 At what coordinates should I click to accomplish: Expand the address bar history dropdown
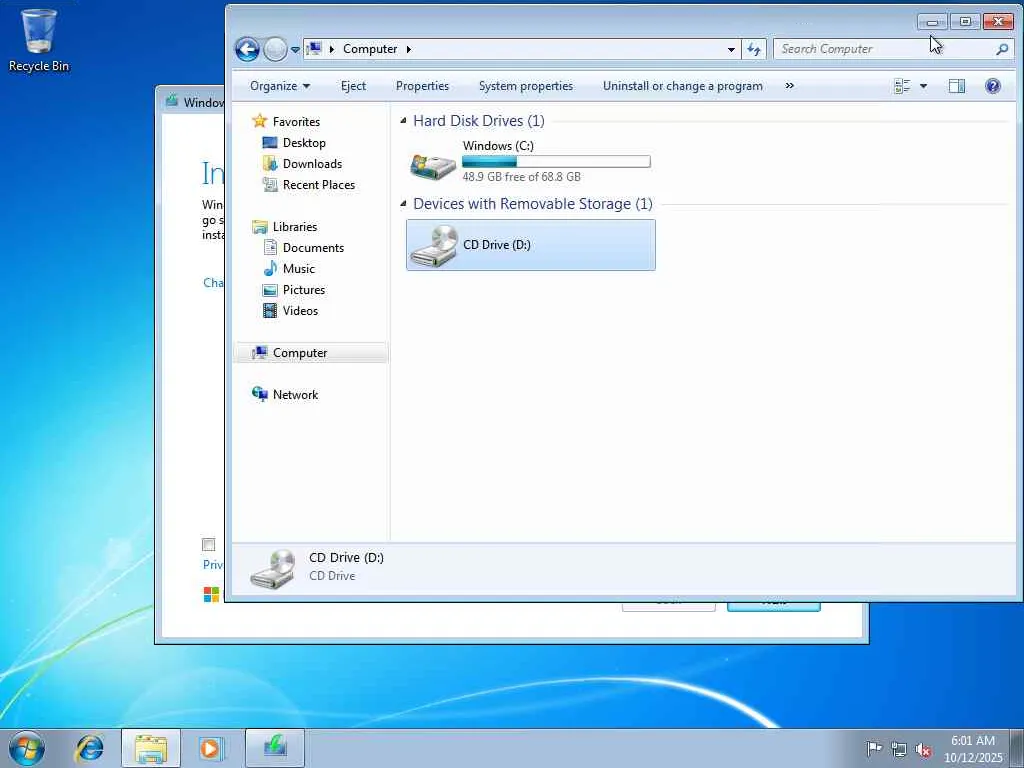[731, 50]
